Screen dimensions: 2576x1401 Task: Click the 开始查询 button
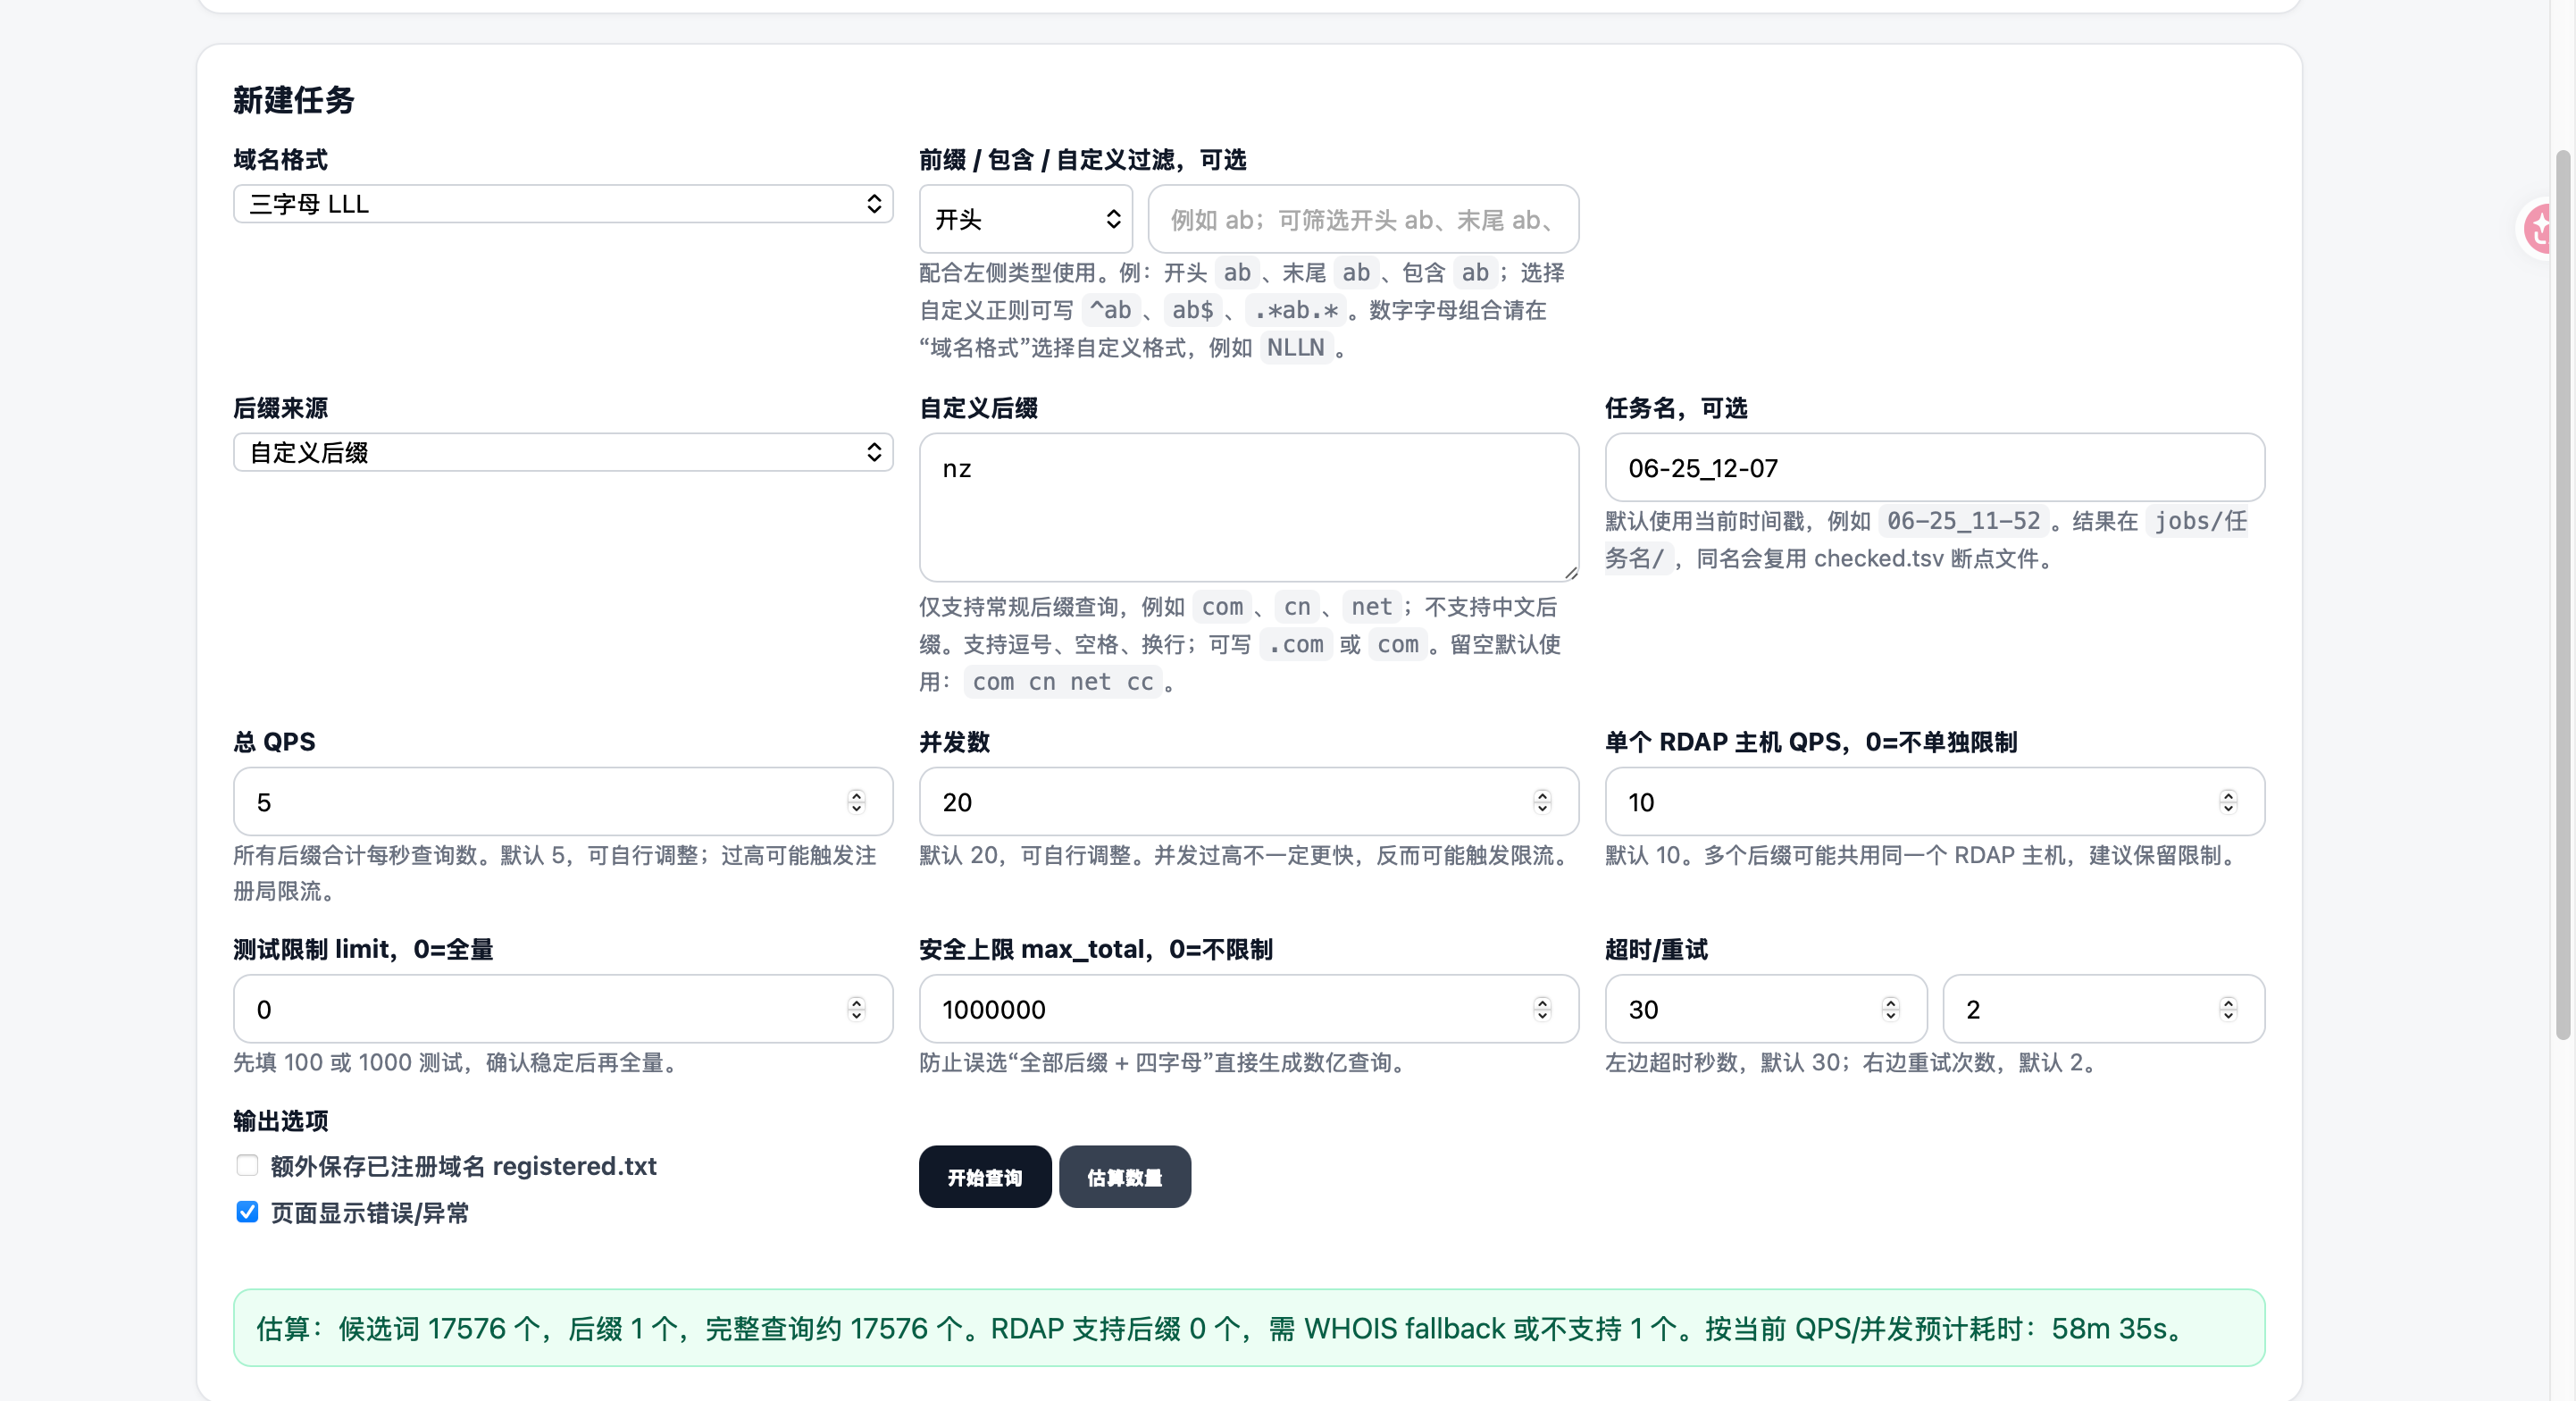click(x=985, y=1177)
